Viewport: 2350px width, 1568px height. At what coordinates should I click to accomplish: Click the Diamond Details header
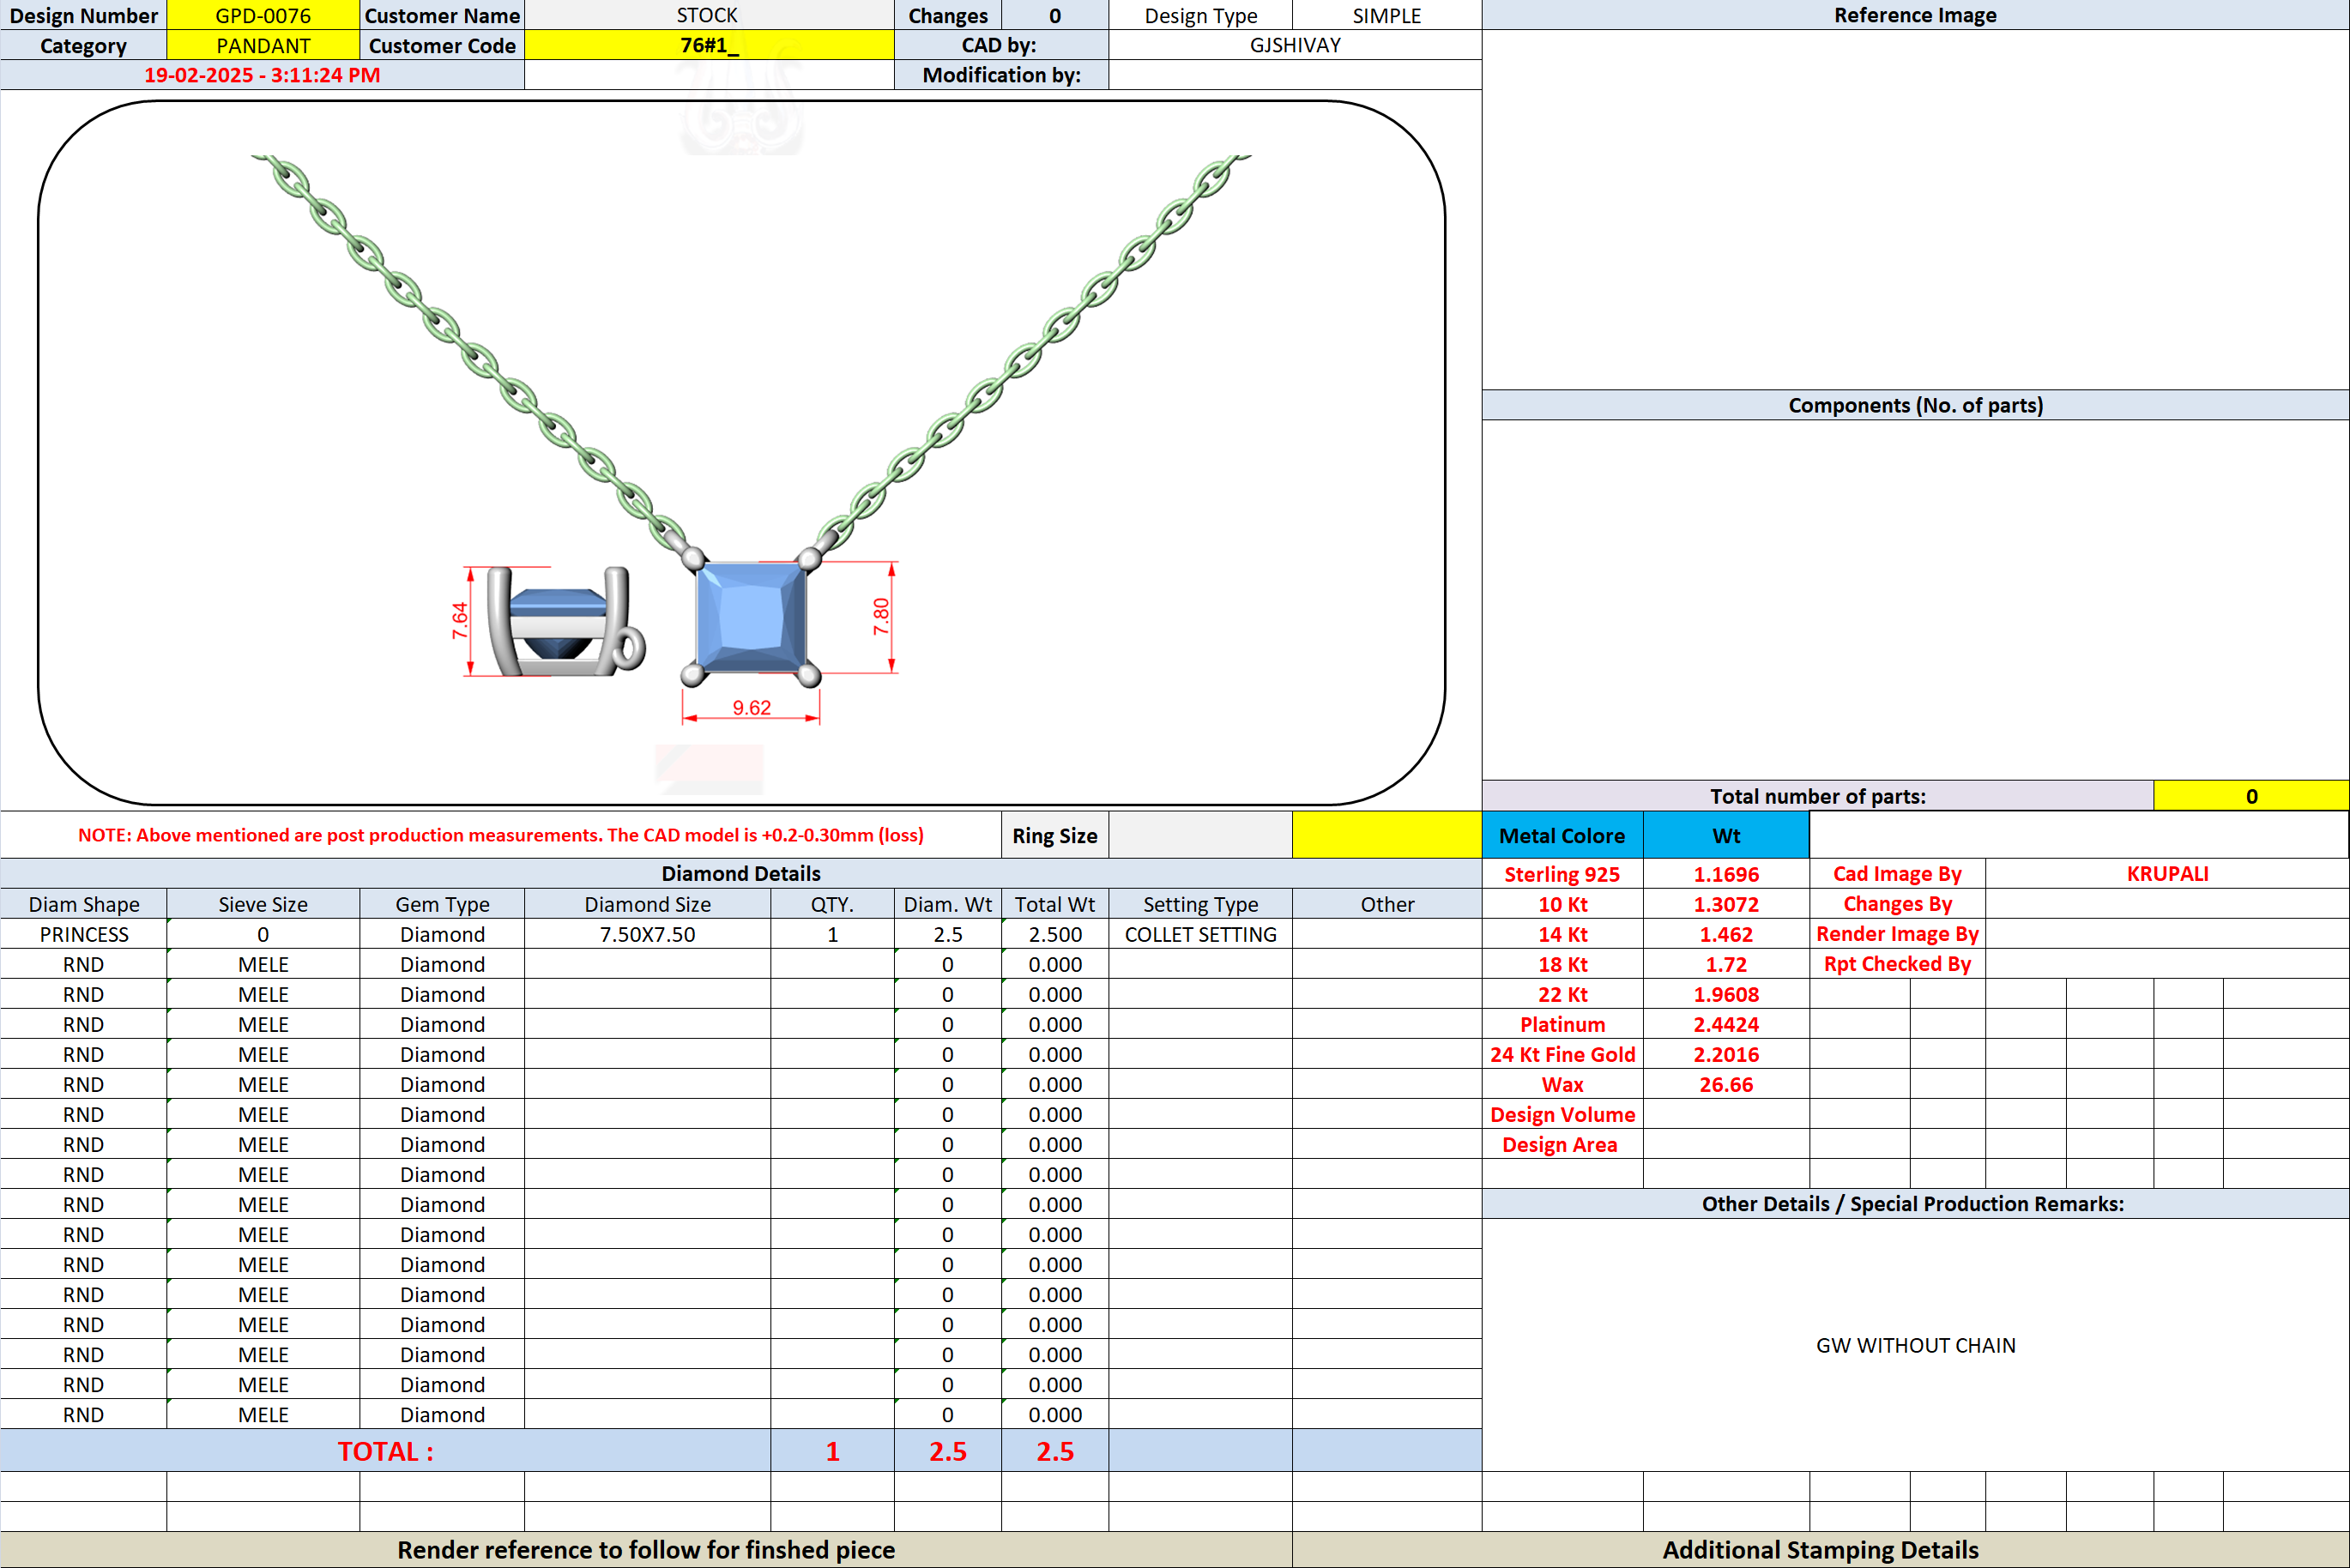pos(741,873)
